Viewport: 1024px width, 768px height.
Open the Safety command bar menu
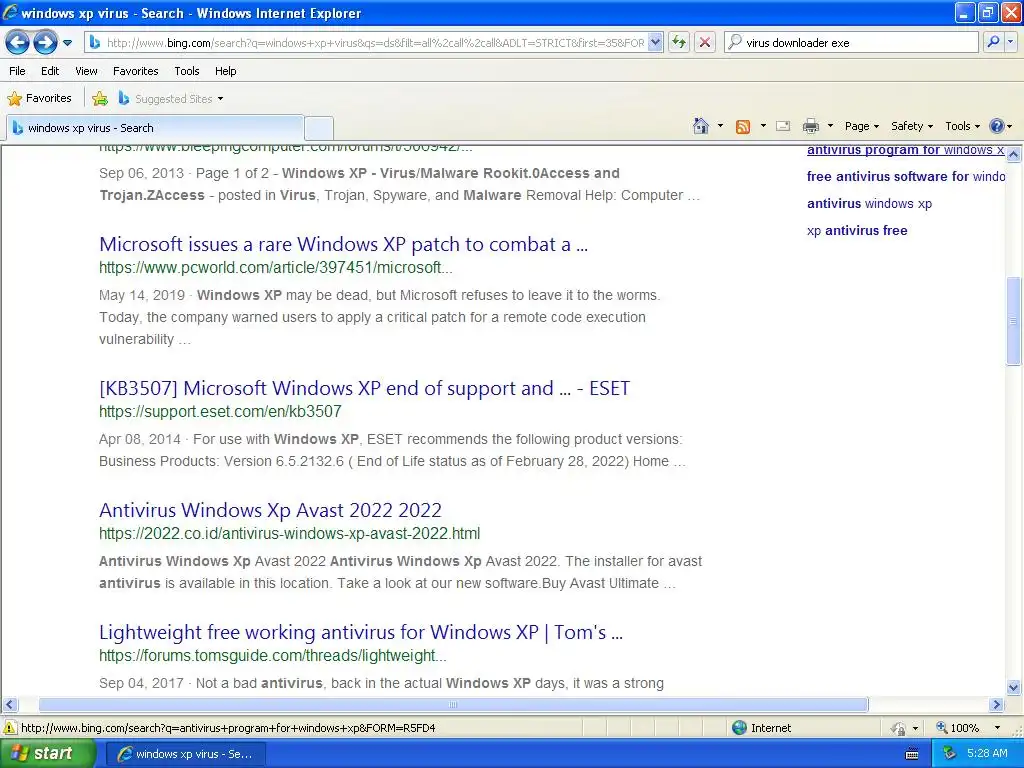[912, 126]
